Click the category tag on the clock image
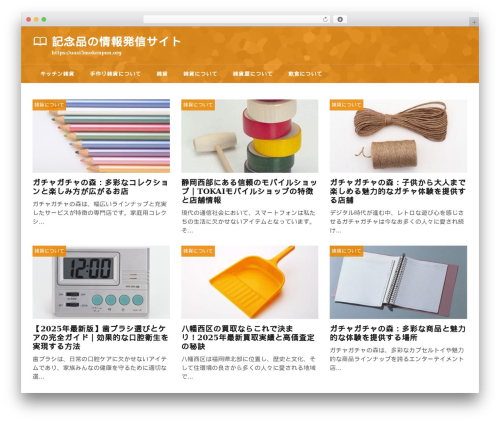The height and width of the screenshot is (423, 500). click(x=49, y=251)
